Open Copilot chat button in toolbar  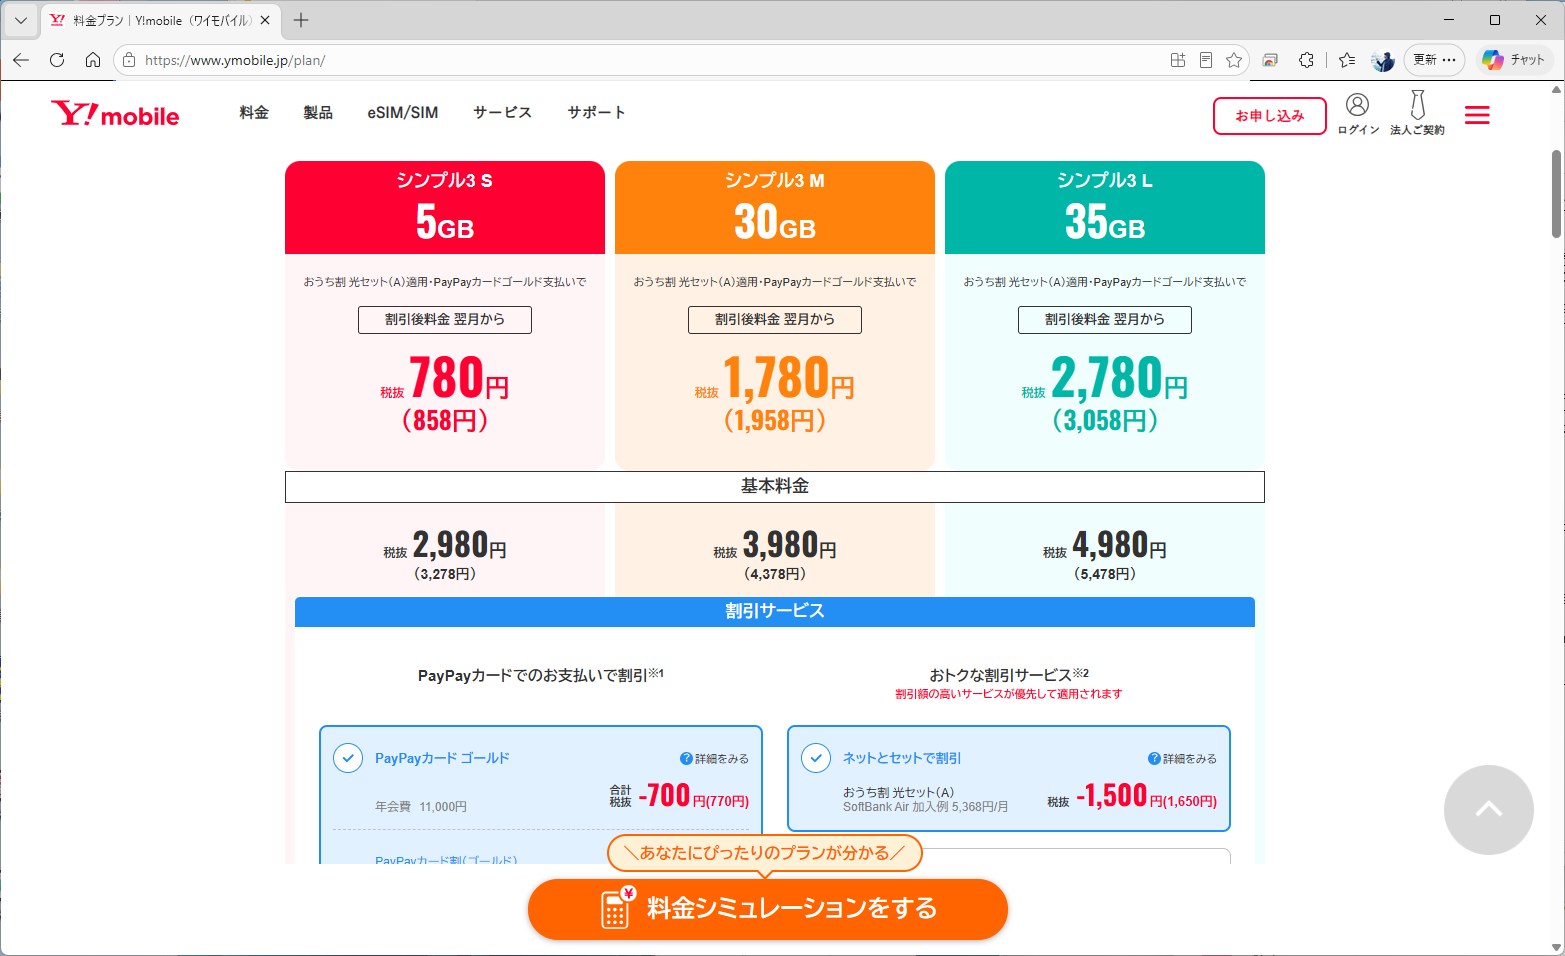point(1514,60)
